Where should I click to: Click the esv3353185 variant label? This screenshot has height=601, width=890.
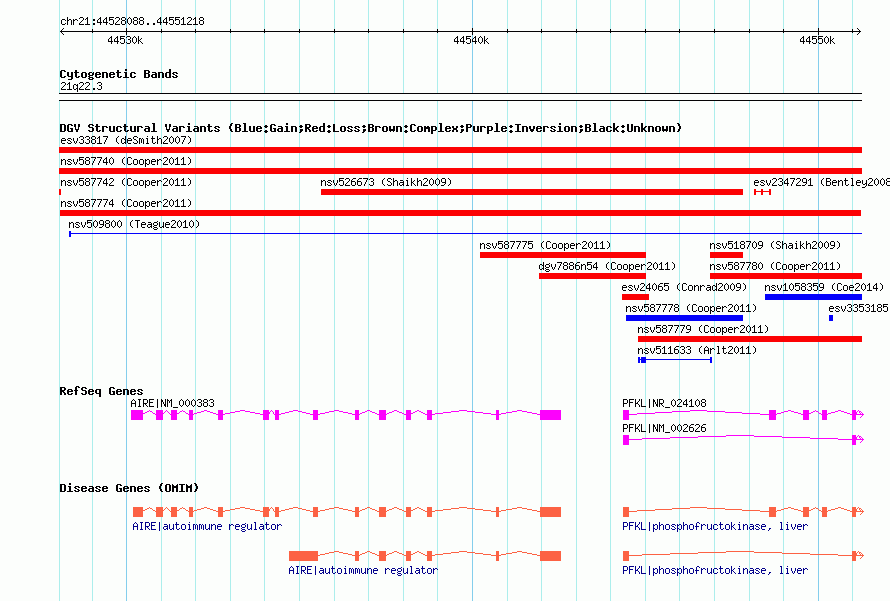pos(858,308)
